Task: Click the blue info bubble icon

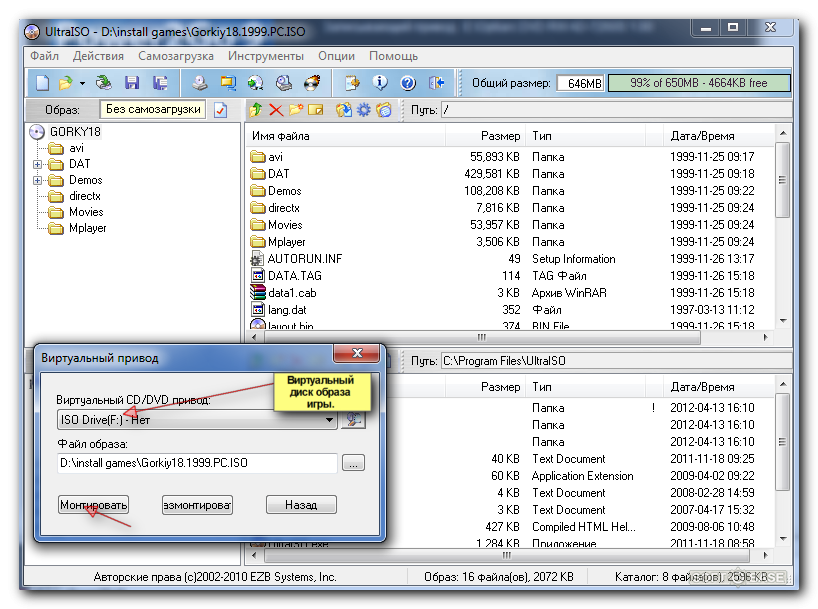Action: 380,82
